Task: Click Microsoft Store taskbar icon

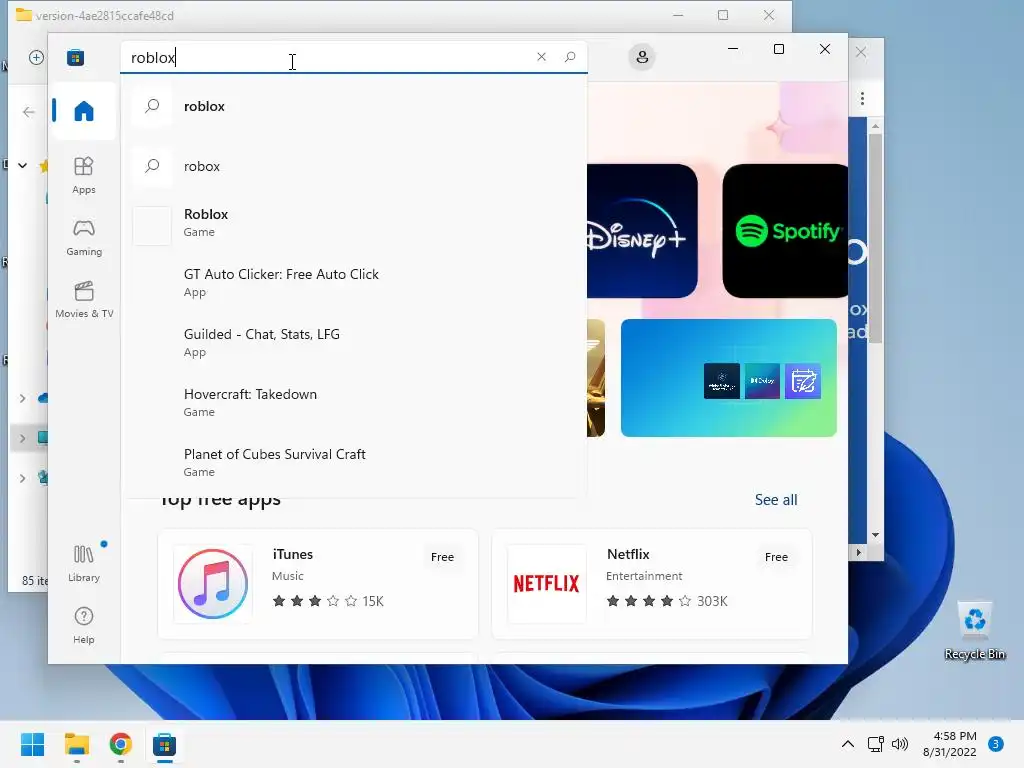Action: [165, 744]
